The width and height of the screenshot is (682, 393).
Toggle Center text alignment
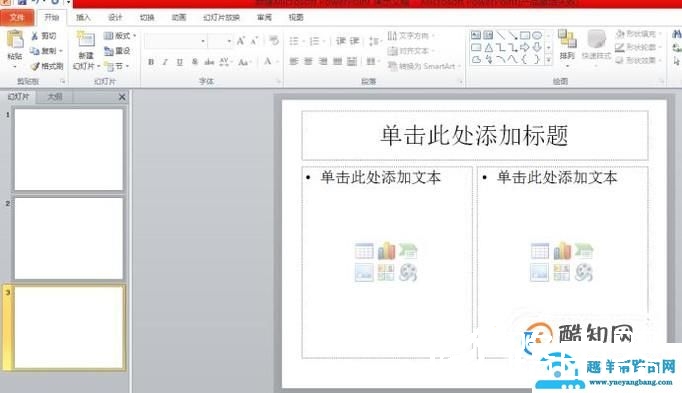(308, 62)
